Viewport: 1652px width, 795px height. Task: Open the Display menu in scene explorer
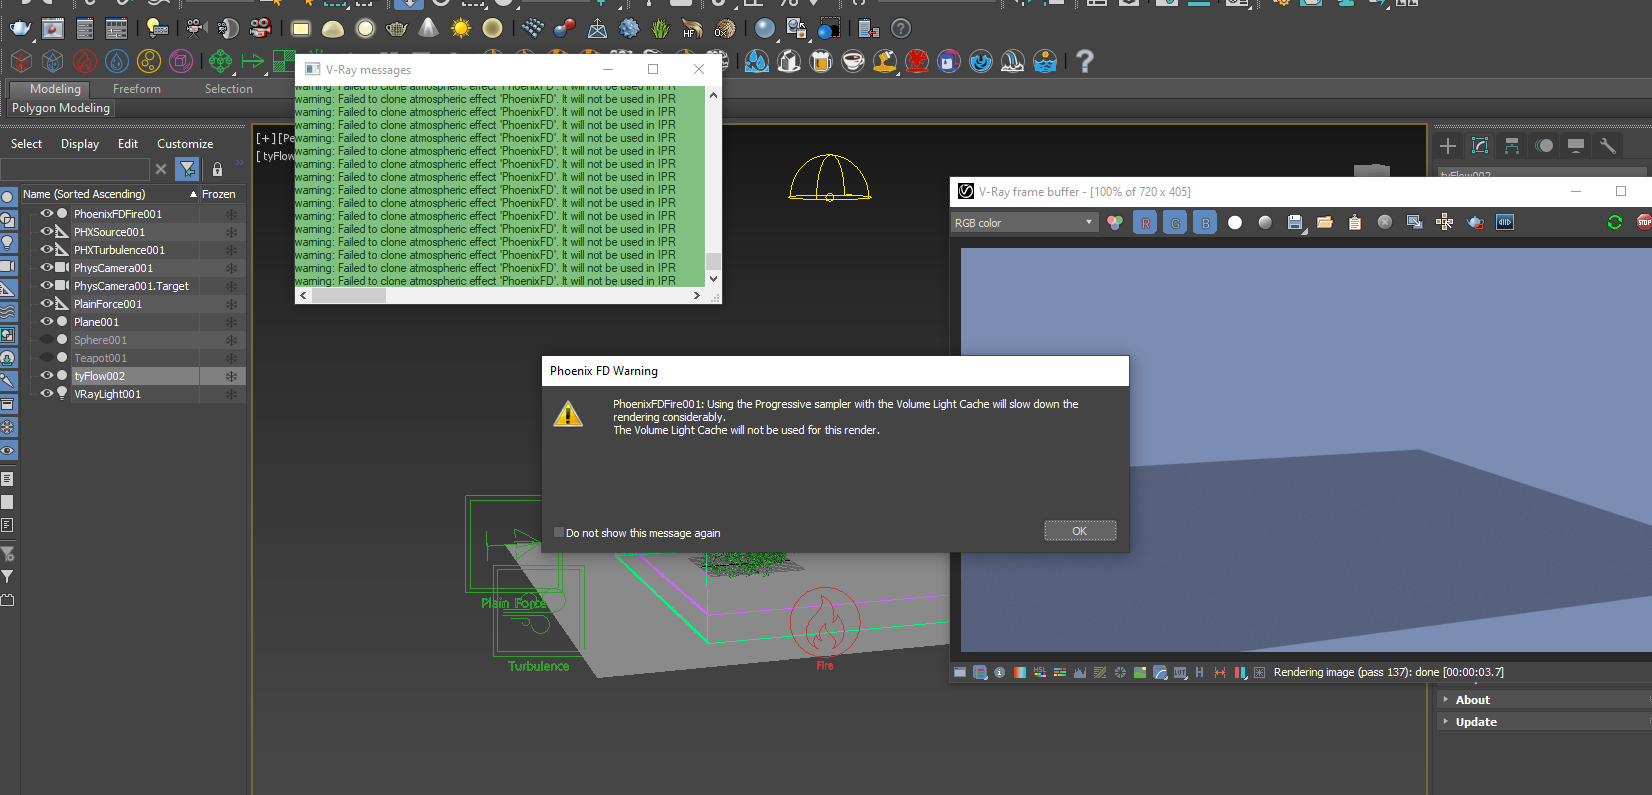tap(80, 144)
